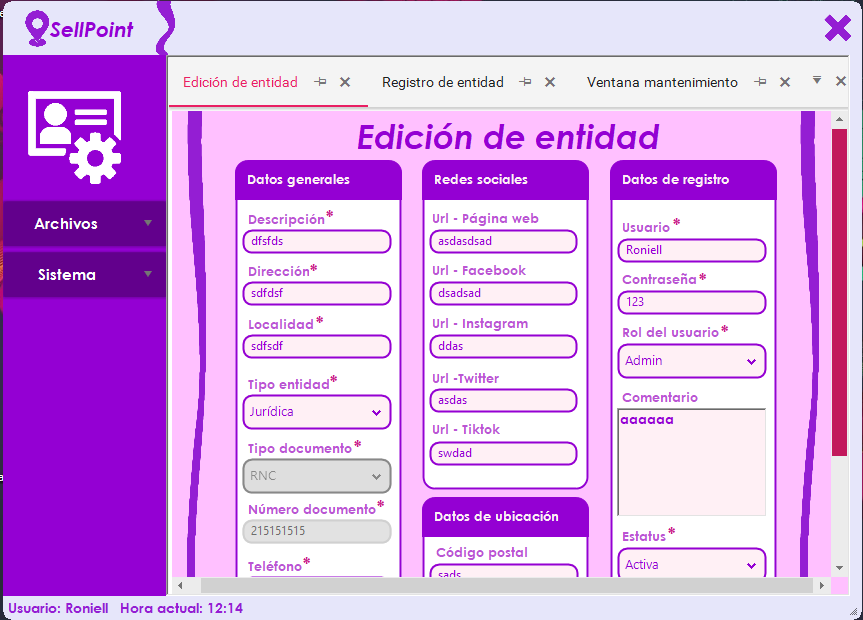The width and height of the screenshot is (863, 620).
Task: Click the Comentario text area
Action: (692, 462)
